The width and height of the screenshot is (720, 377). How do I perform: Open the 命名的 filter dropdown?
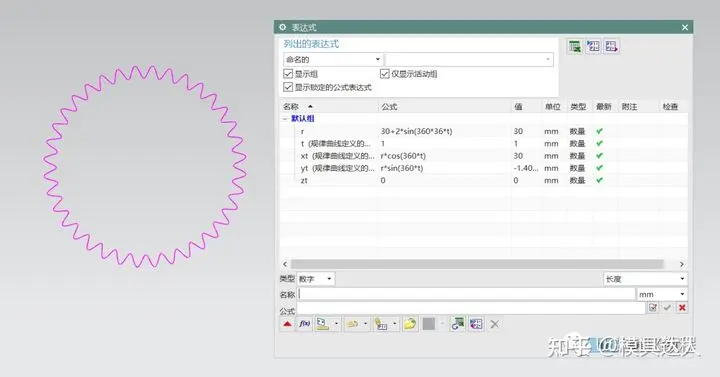point(333,59)
